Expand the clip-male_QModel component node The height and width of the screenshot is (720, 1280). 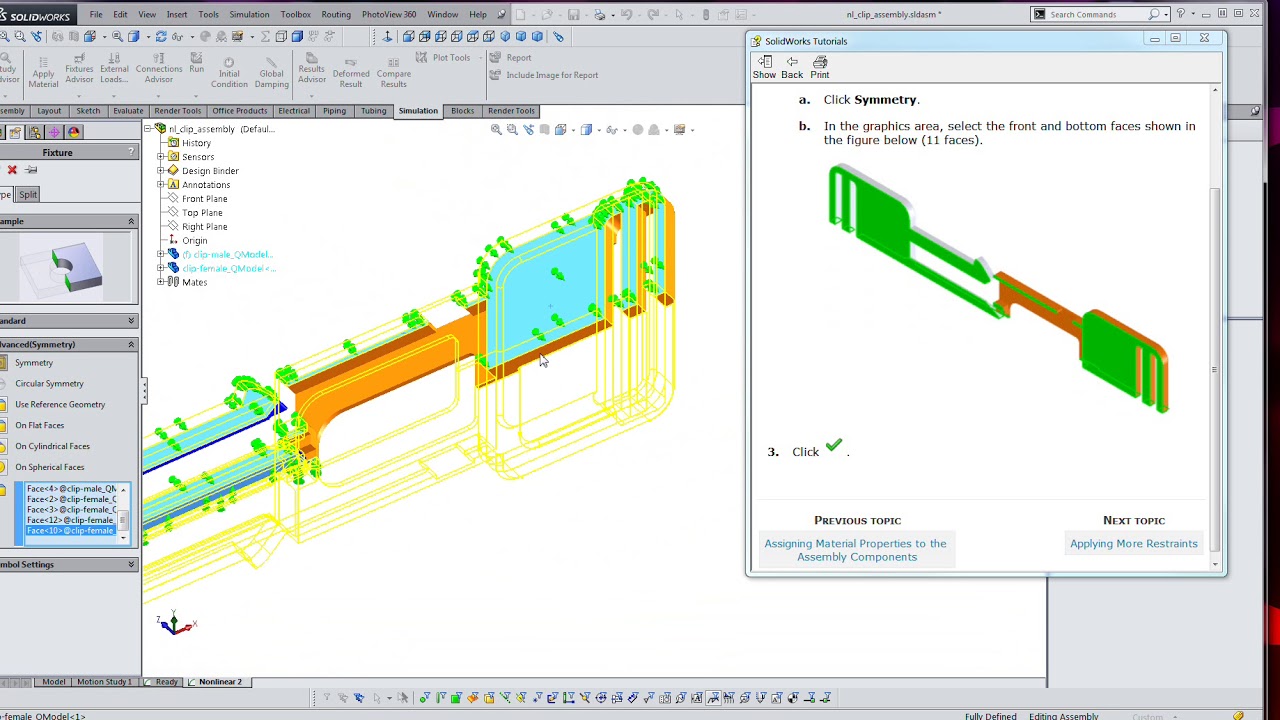pyautogui.click(x=161, y=255)
